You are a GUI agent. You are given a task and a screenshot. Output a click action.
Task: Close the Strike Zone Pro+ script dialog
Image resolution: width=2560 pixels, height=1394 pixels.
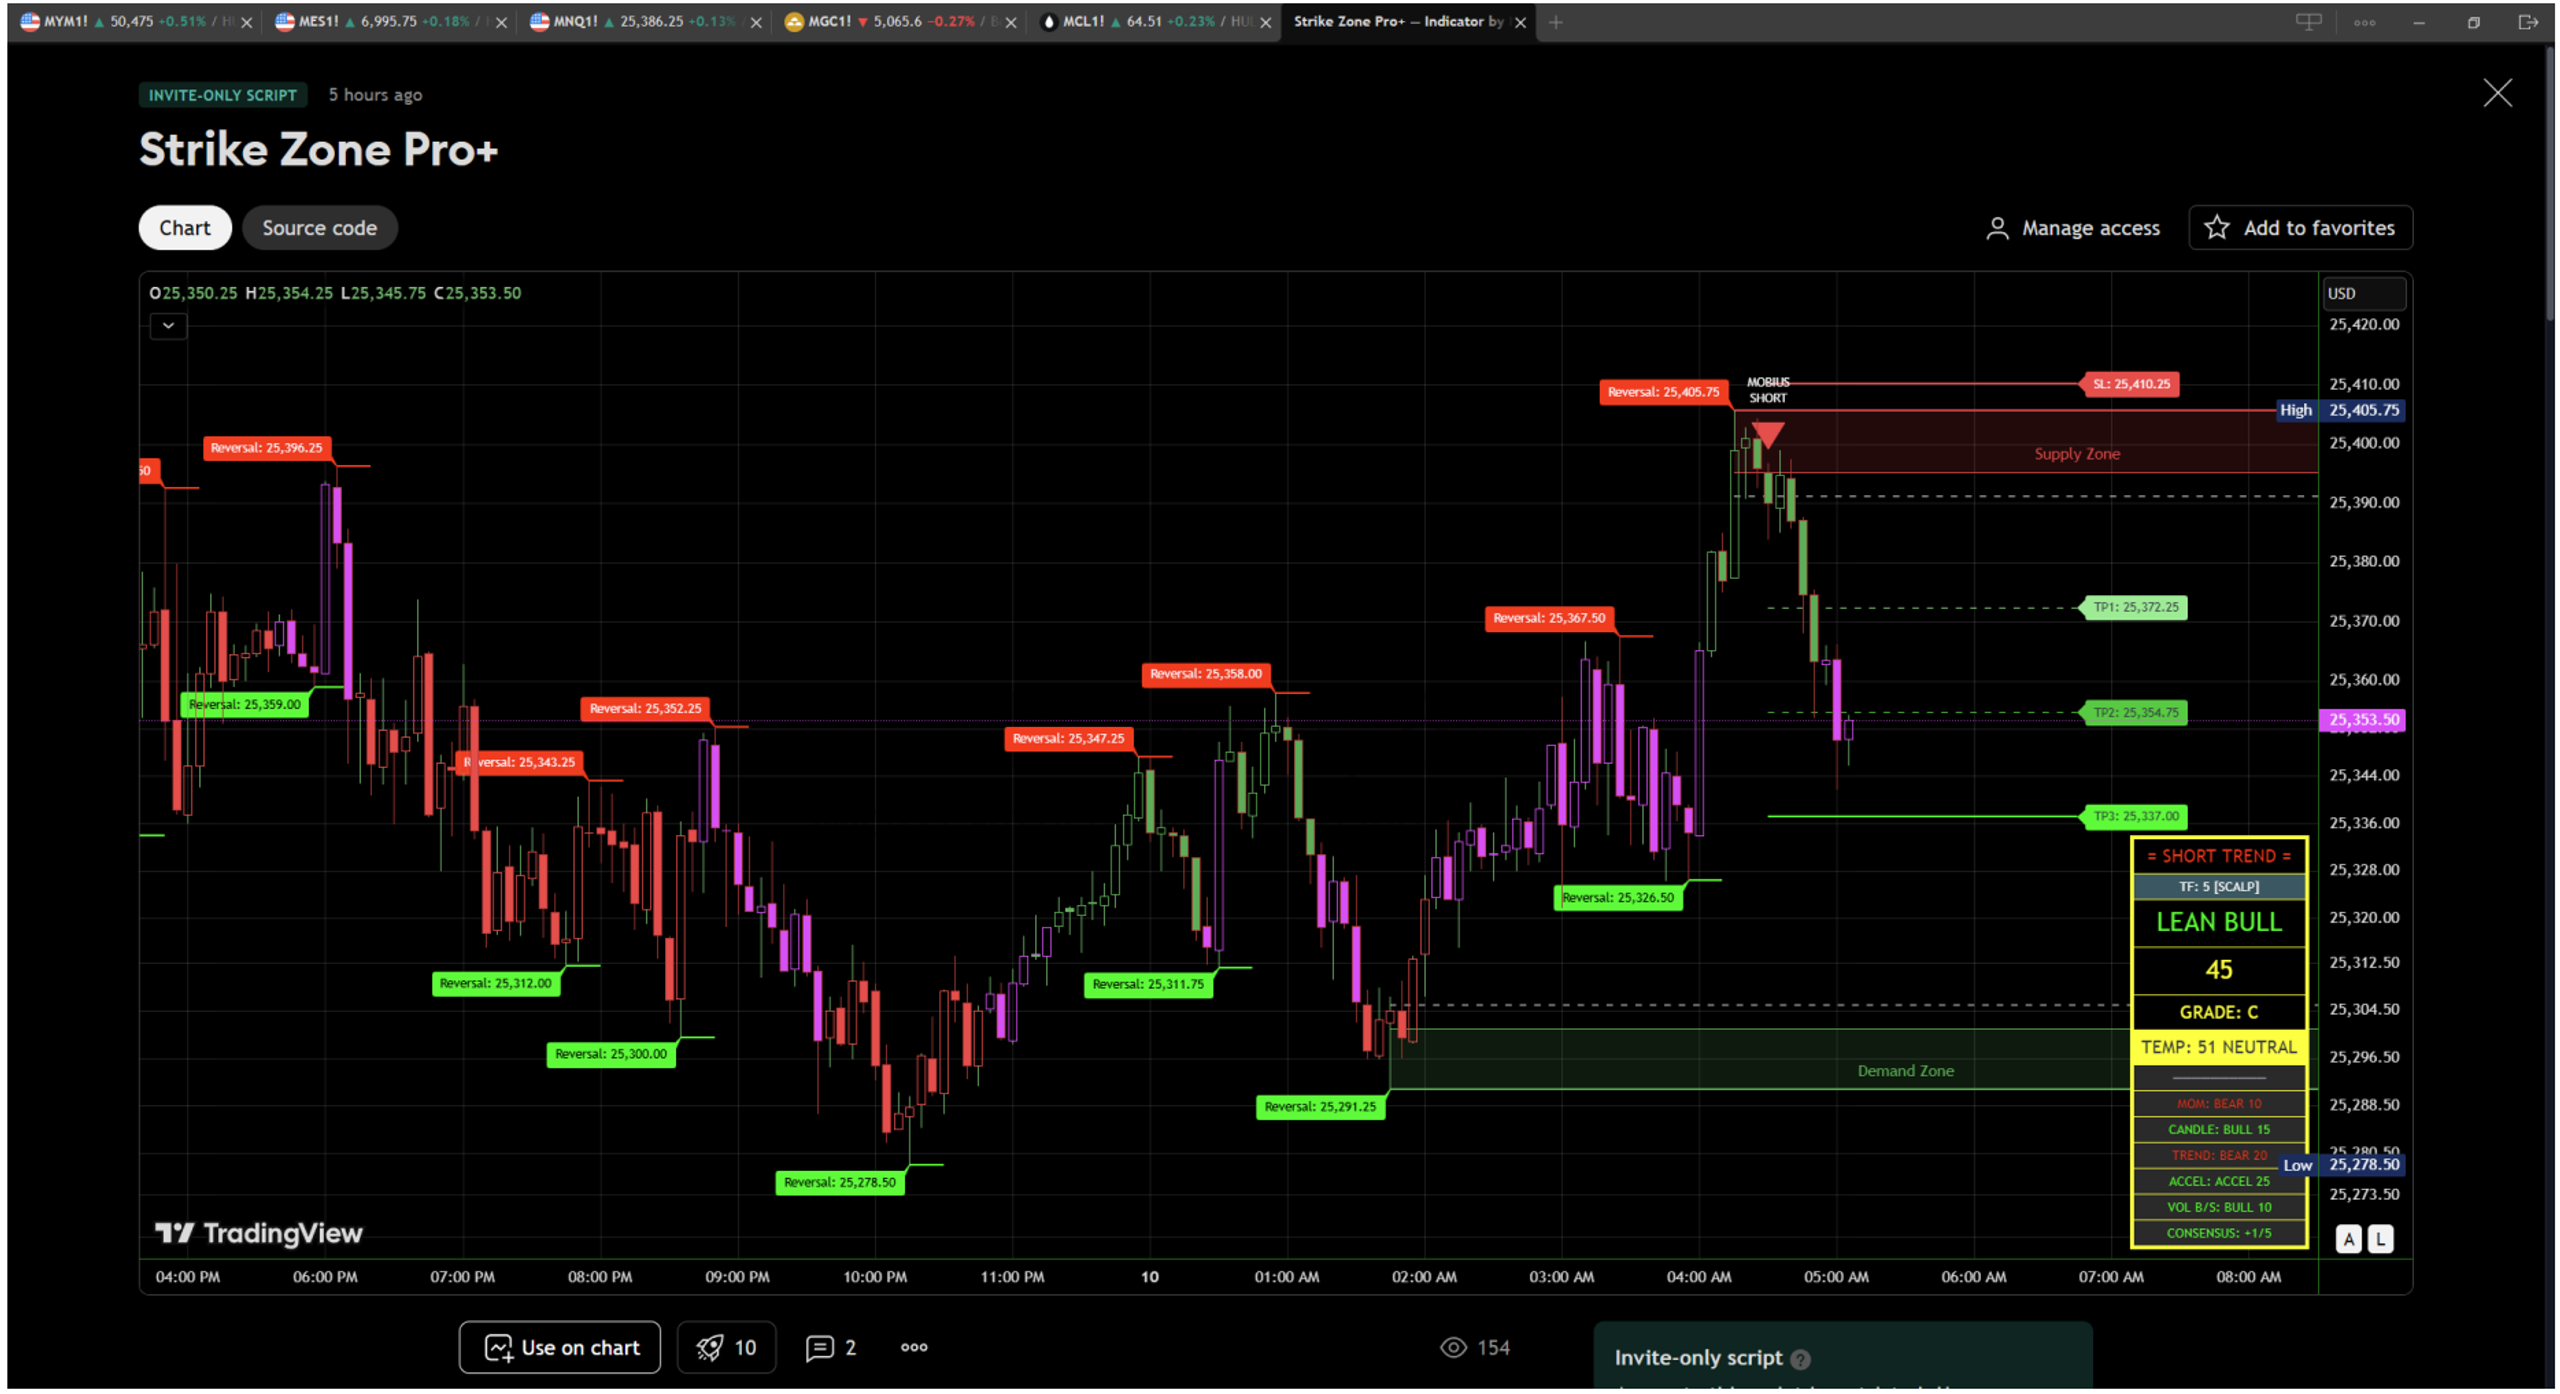(x=2498, y=93)
